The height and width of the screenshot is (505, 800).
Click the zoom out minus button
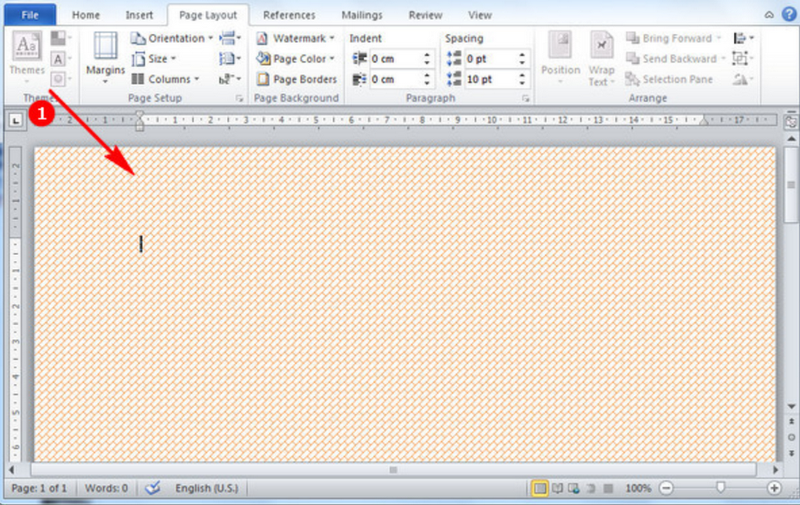pyautogui.click(x=666, y=489)
